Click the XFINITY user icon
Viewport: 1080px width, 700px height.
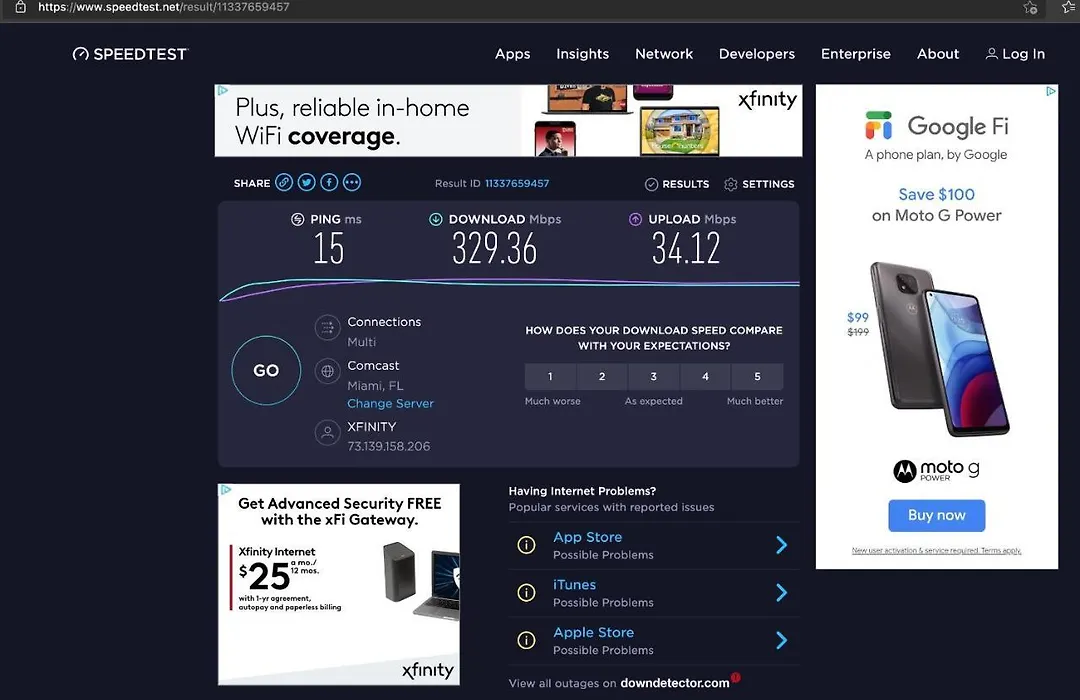click(328, 433)
